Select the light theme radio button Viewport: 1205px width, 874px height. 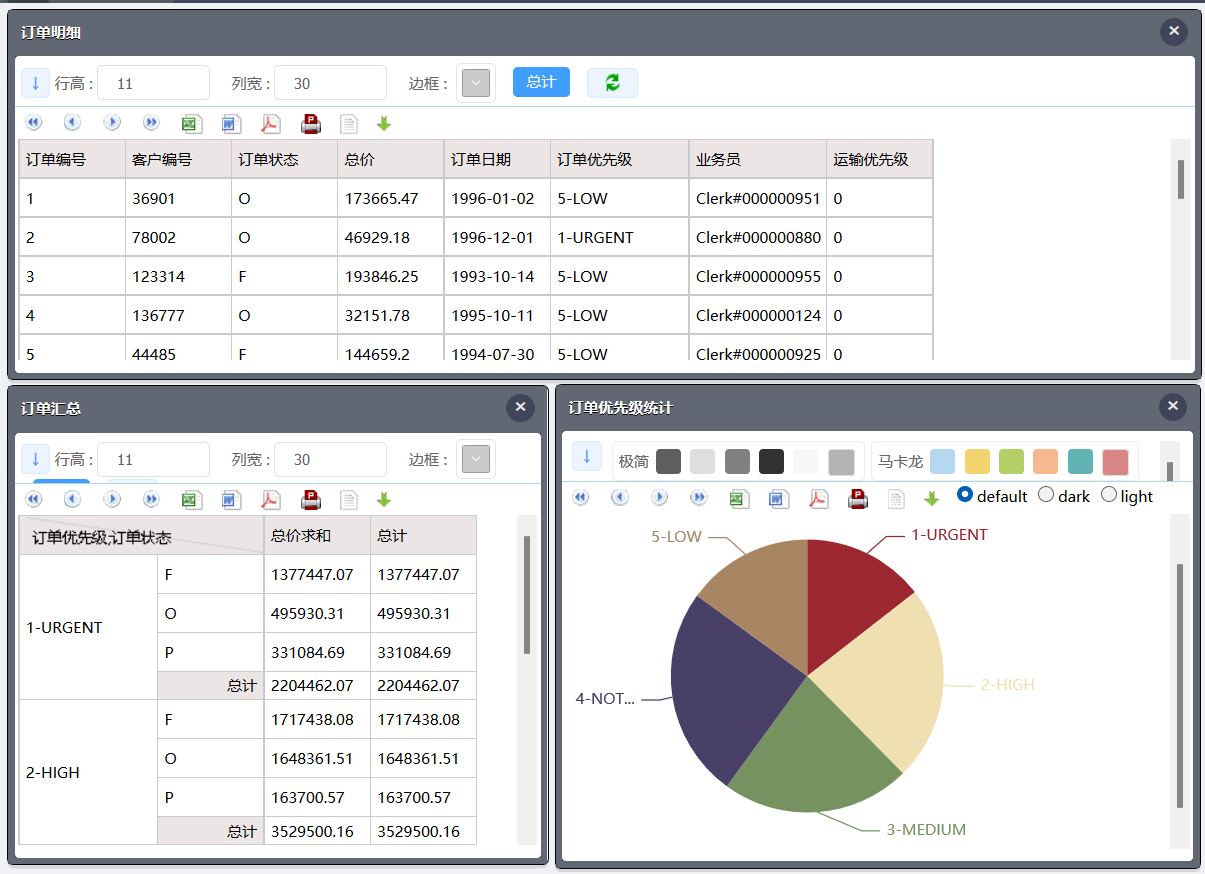click(x=1109, y=495)
